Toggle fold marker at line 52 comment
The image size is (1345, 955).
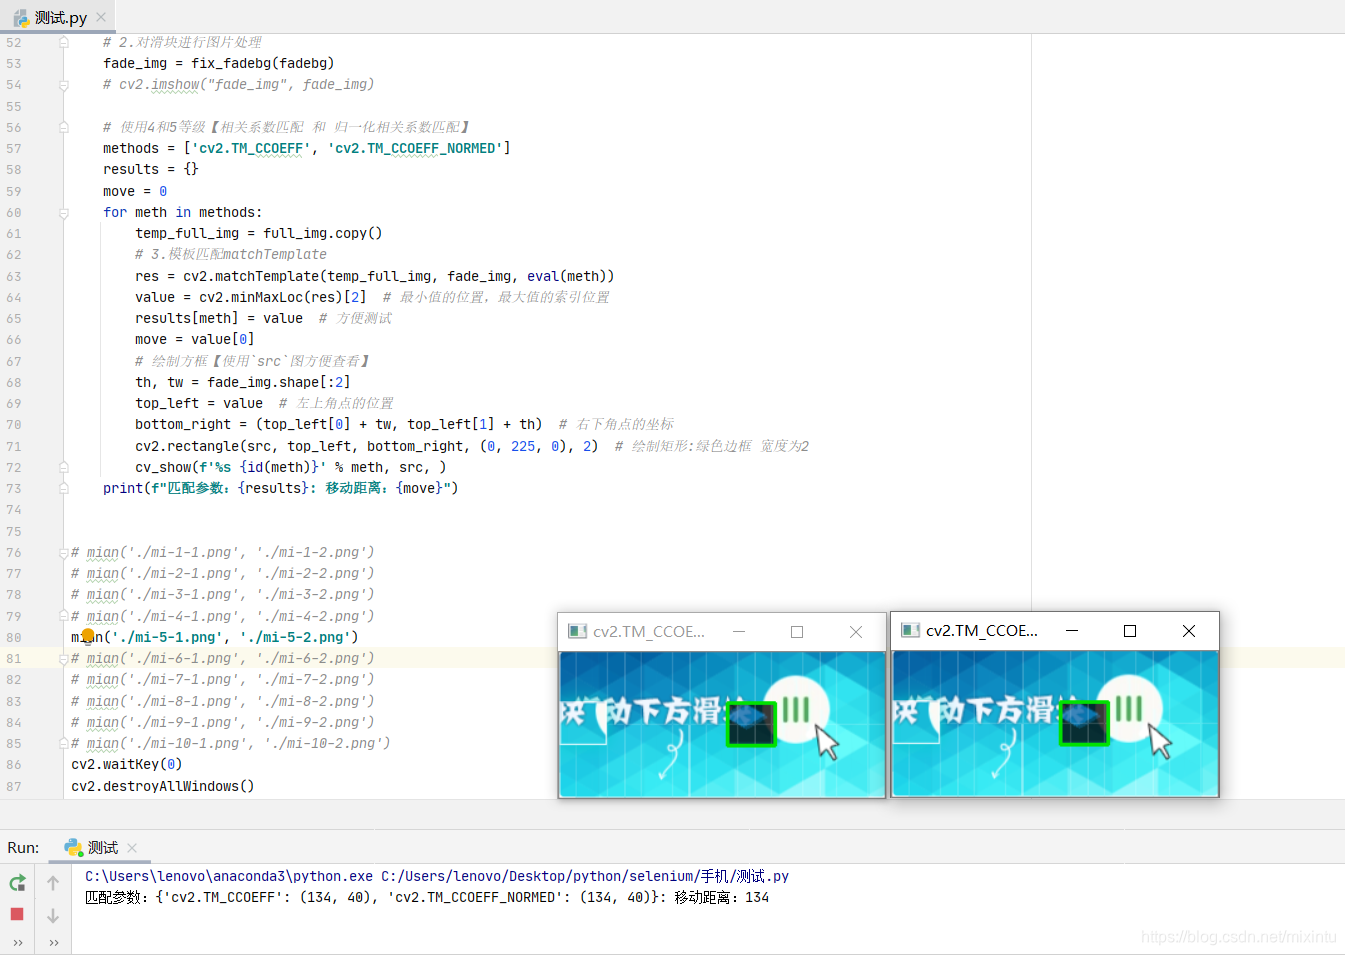[63, 42]
